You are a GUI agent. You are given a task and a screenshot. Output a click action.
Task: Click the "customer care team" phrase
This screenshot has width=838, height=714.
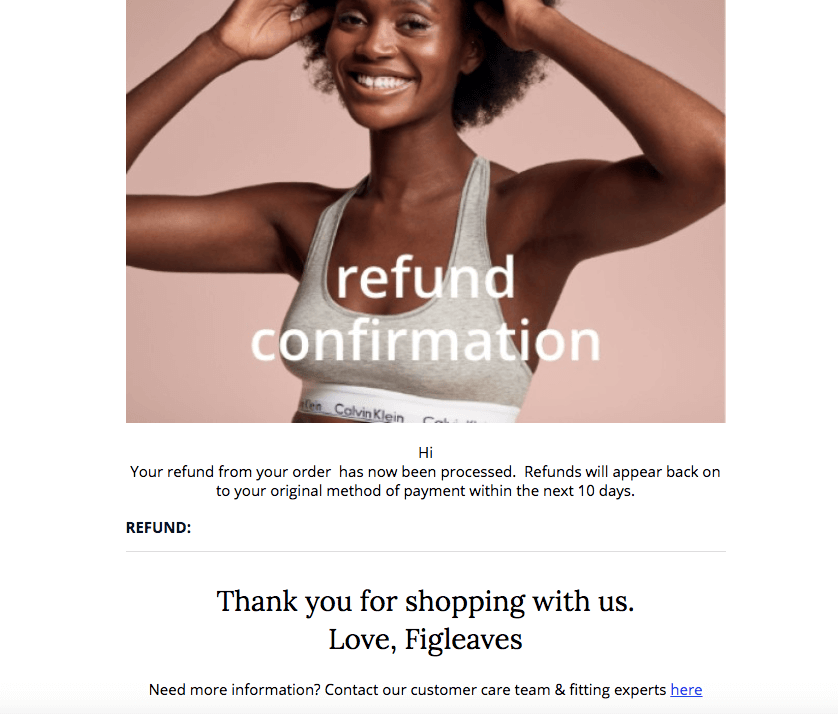pyautogui.click(x=480, y=689)
